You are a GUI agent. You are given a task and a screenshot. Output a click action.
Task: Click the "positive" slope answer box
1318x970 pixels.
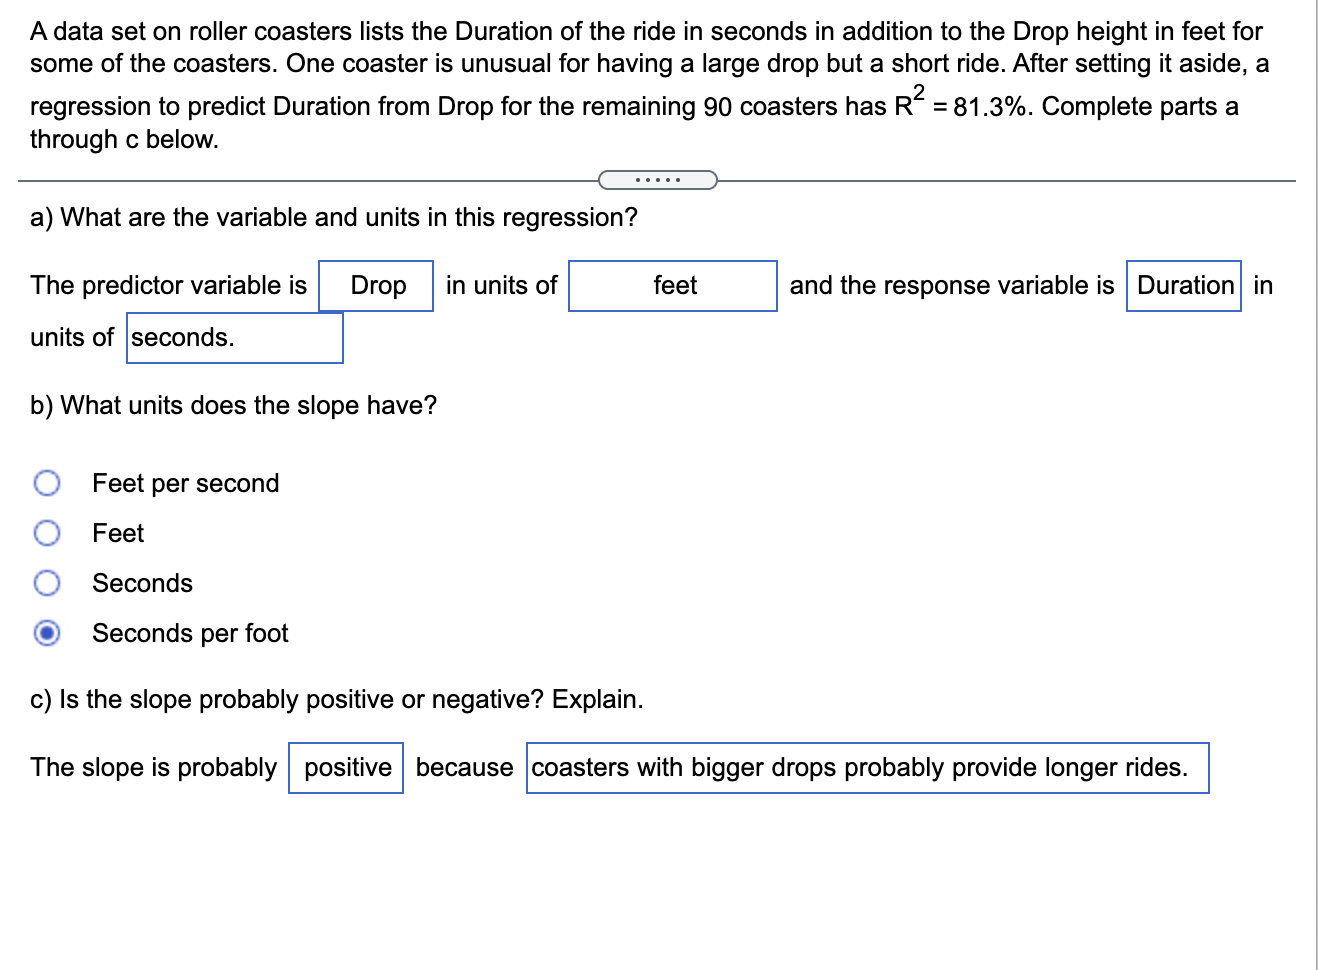[345, 768]
